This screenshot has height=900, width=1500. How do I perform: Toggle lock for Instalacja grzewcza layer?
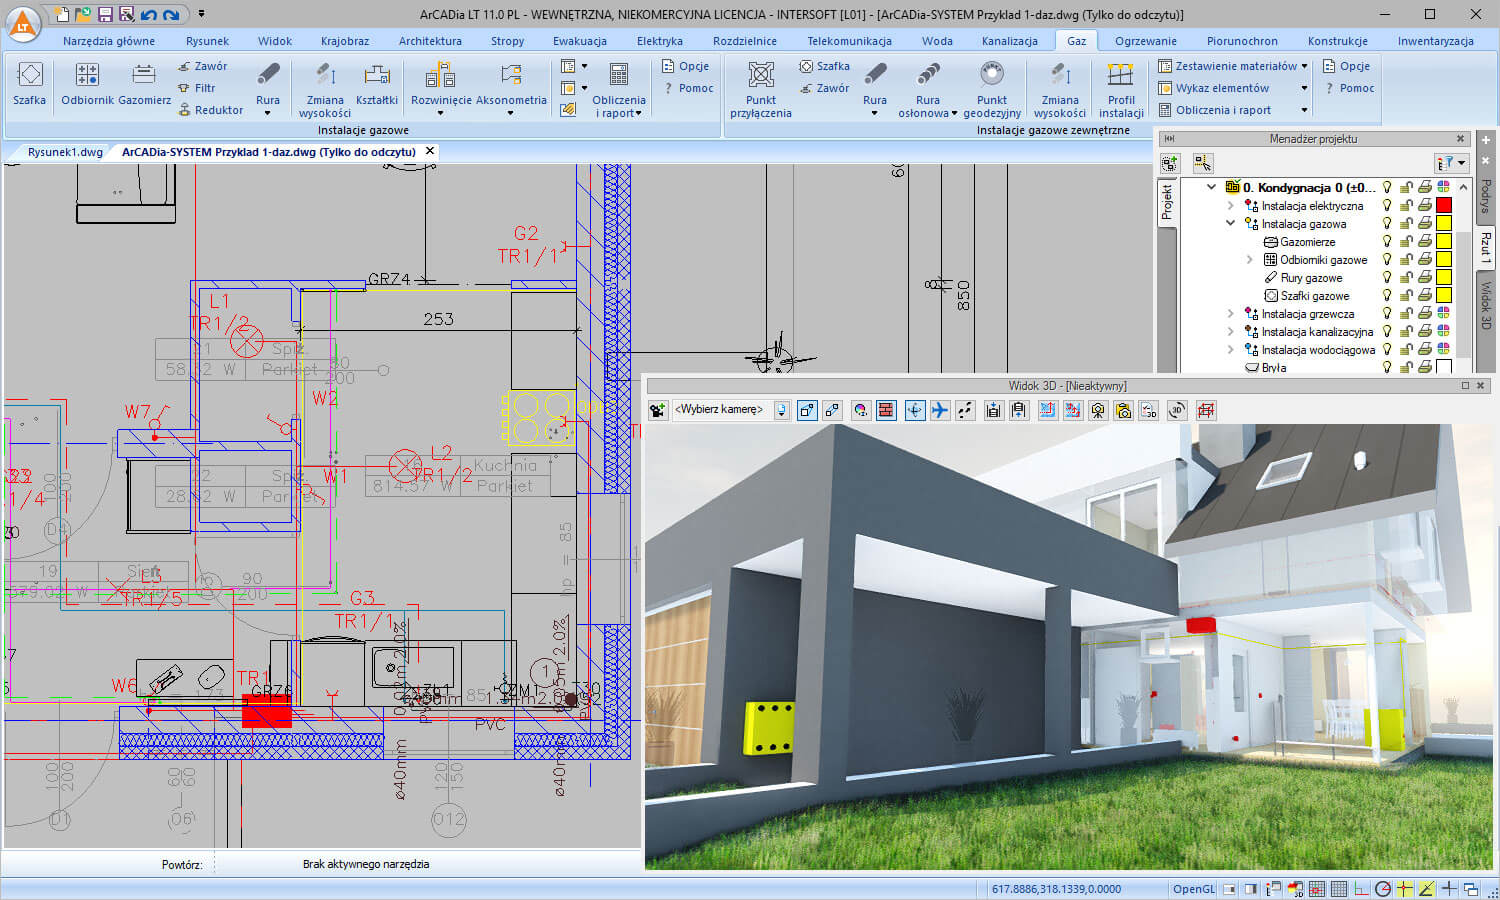tap(1406, 313)
